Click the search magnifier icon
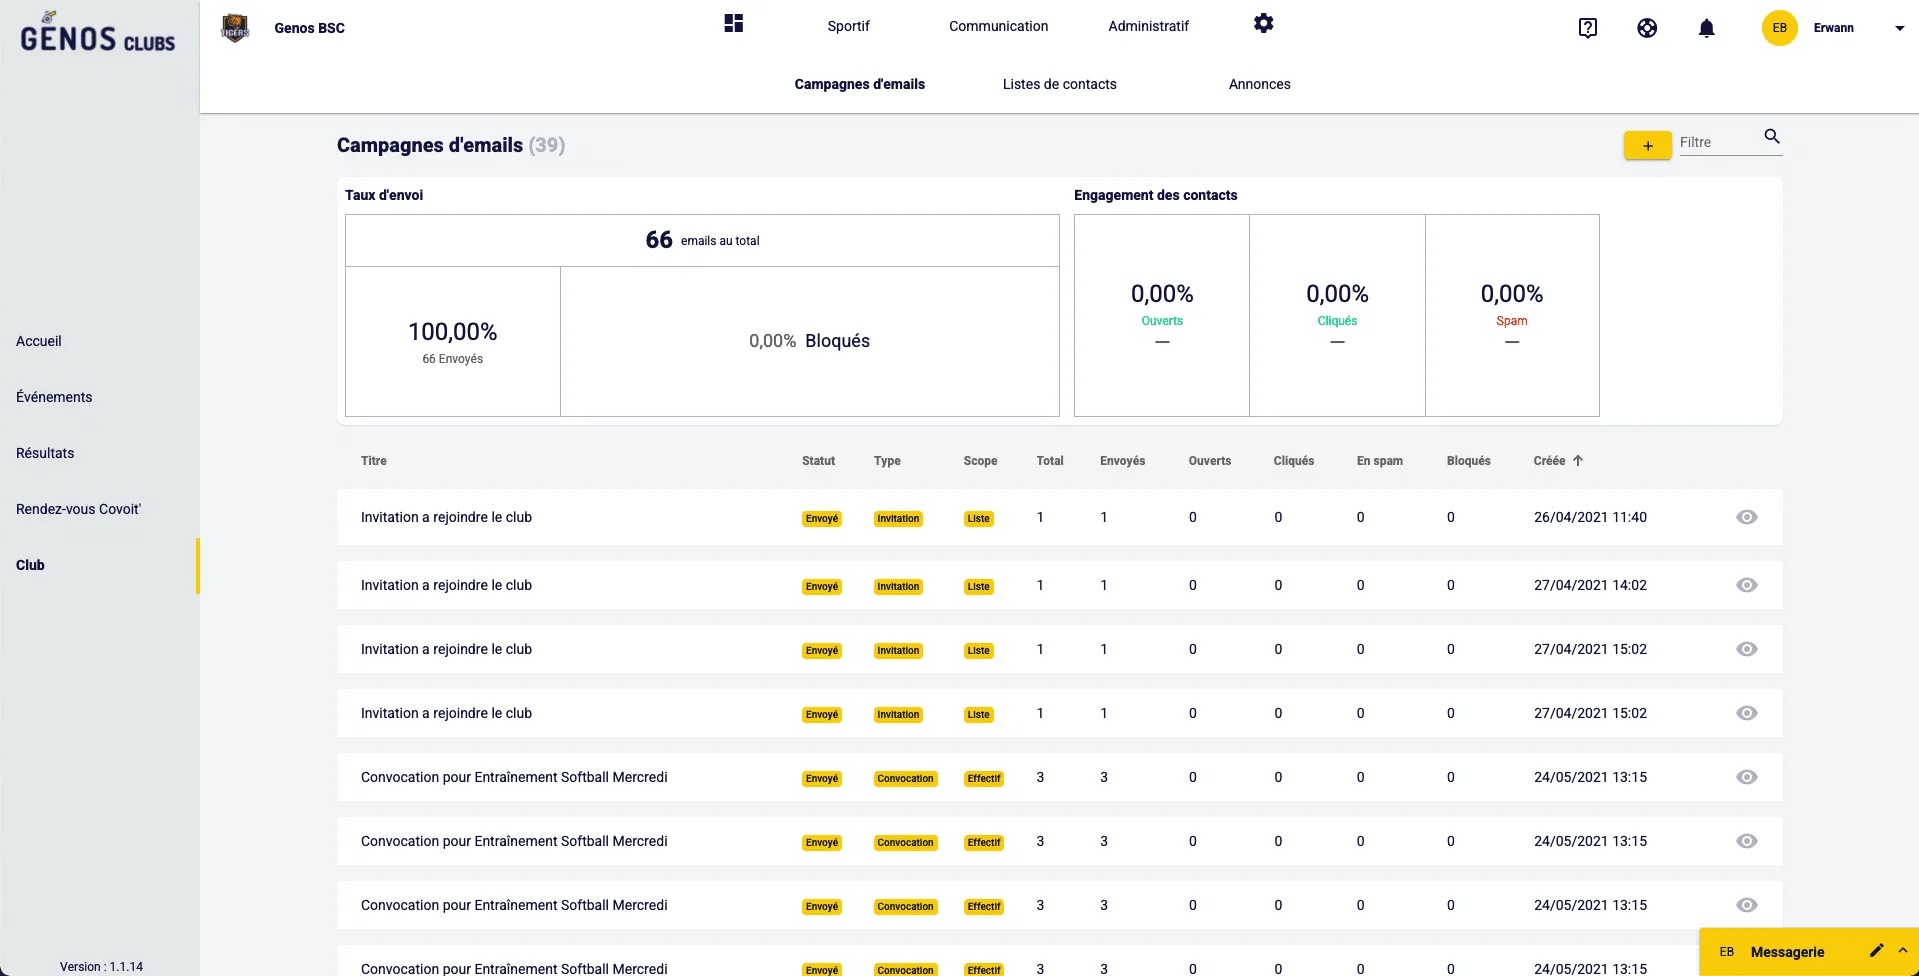This screenshot has width=1919, height=976. 1771,137
